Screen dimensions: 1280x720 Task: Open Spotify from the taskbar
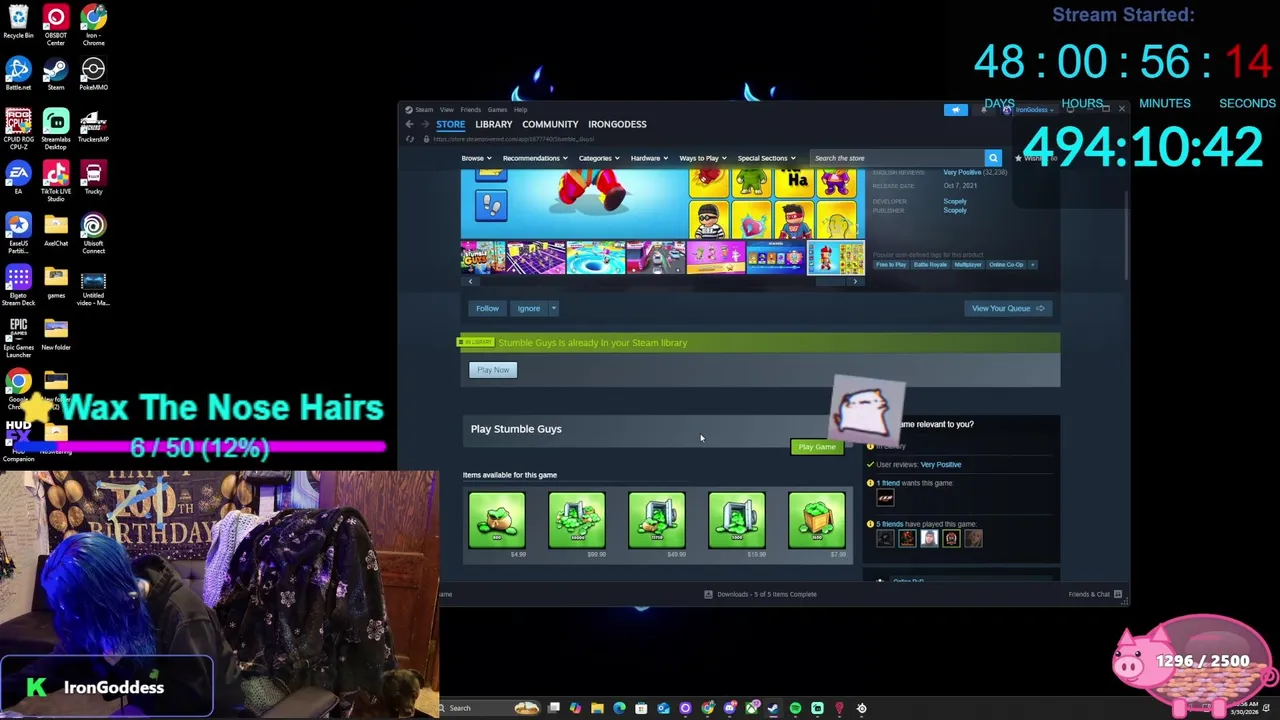click(795, 708)
